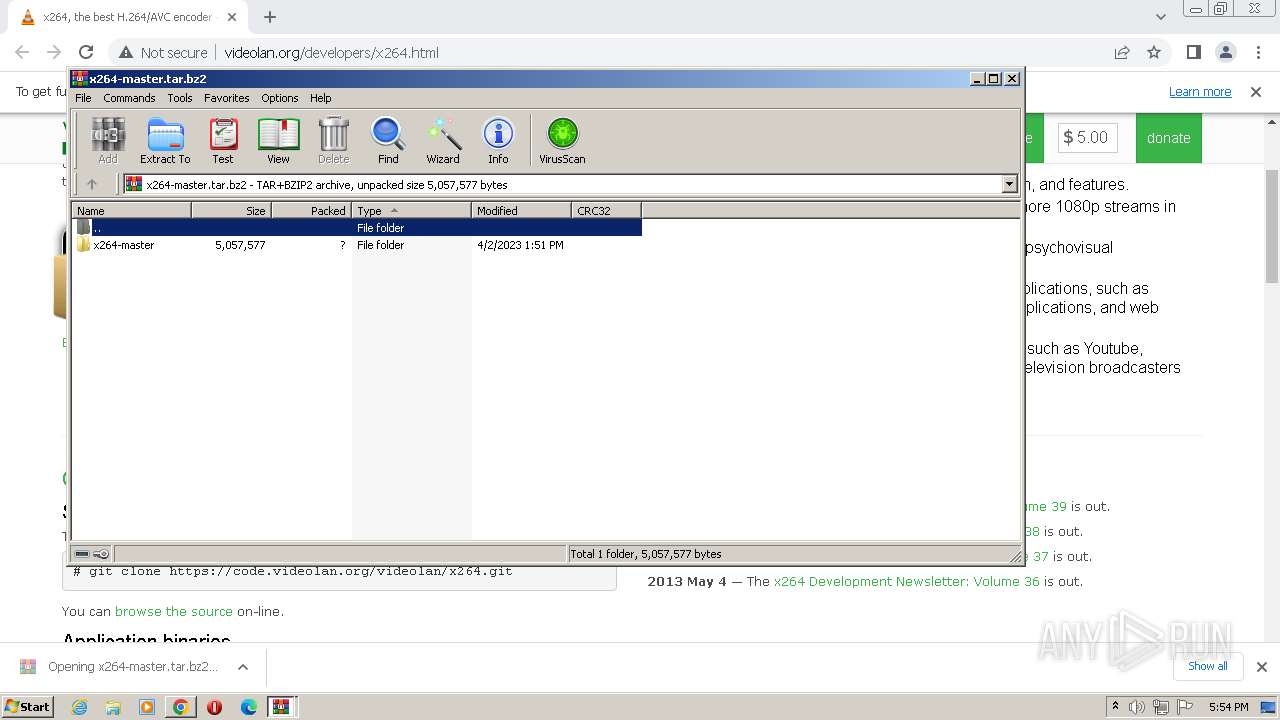Open the File menu in WinRAR

click(x=83, y=98)
